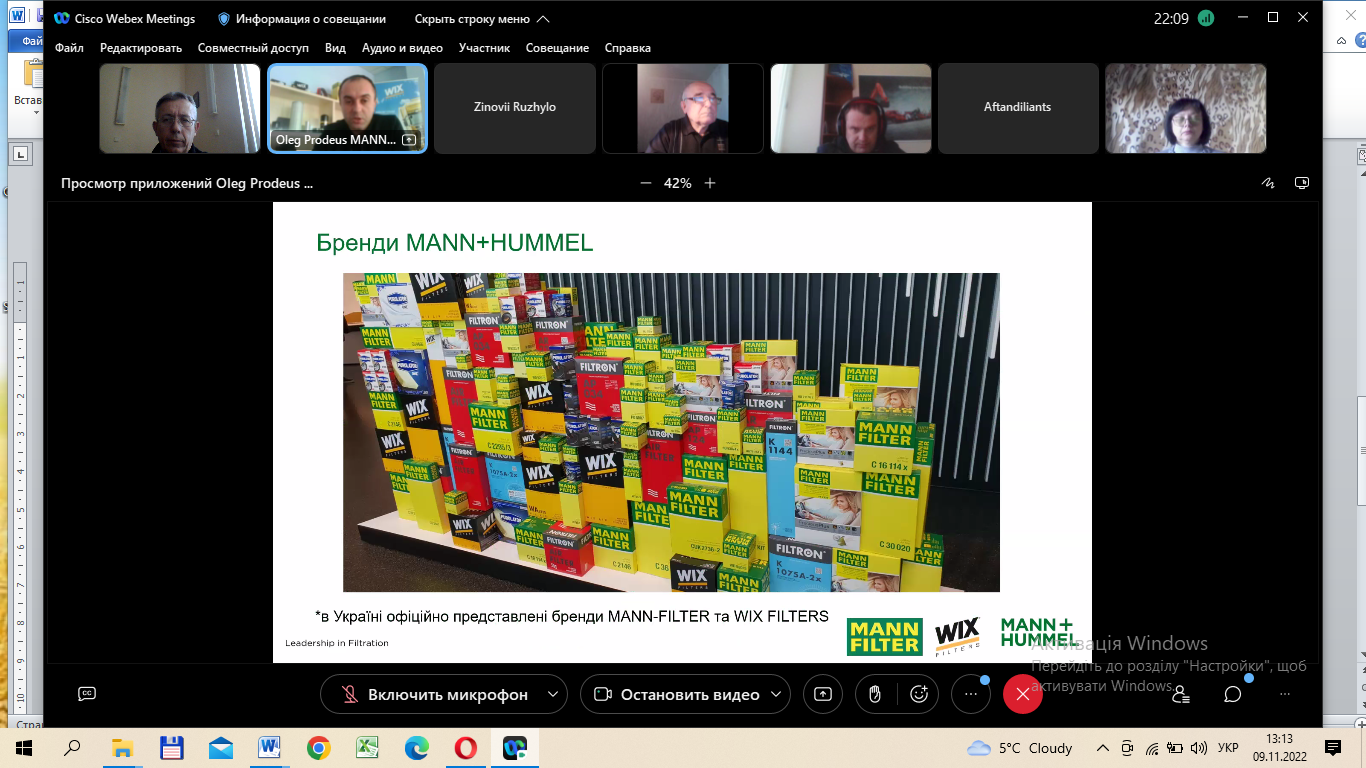The width and height of the screenshot is (1366, 768).
Task: Open the panel options ellipsis at bottom right
Action: click(1285, 694)
